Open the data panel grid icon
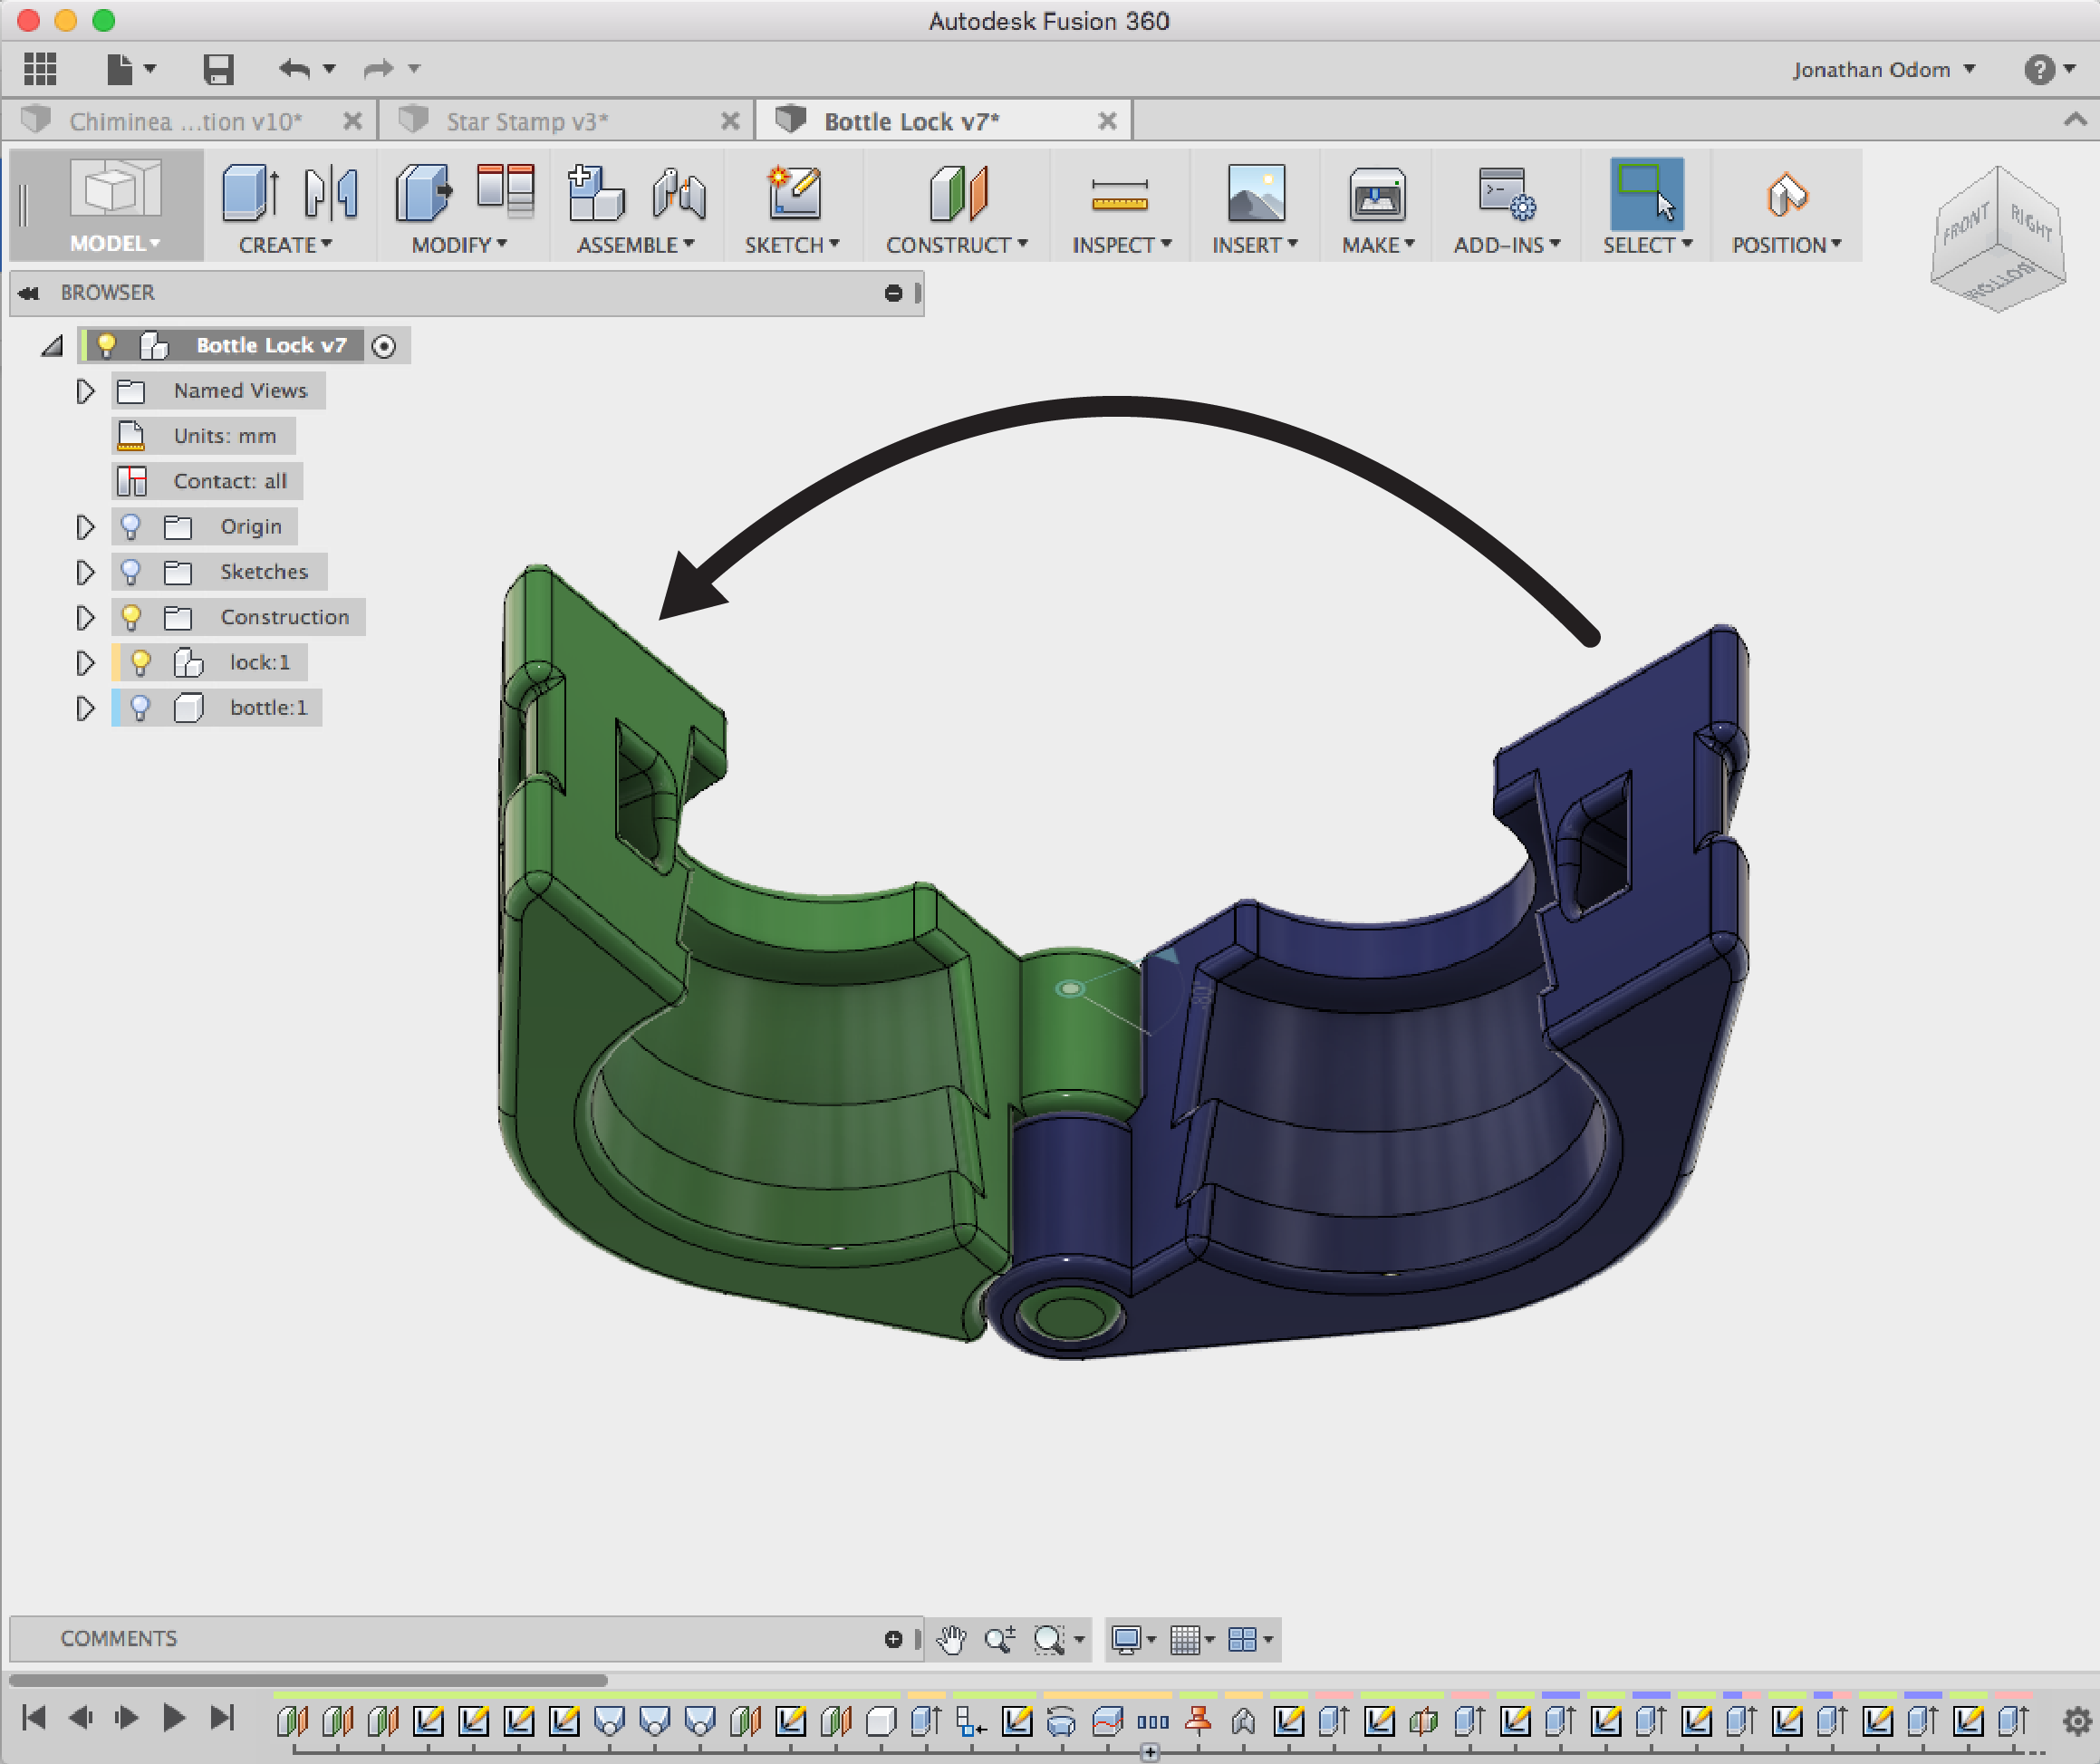The width and height of the screenshot is (2100, 1764). 40,69
